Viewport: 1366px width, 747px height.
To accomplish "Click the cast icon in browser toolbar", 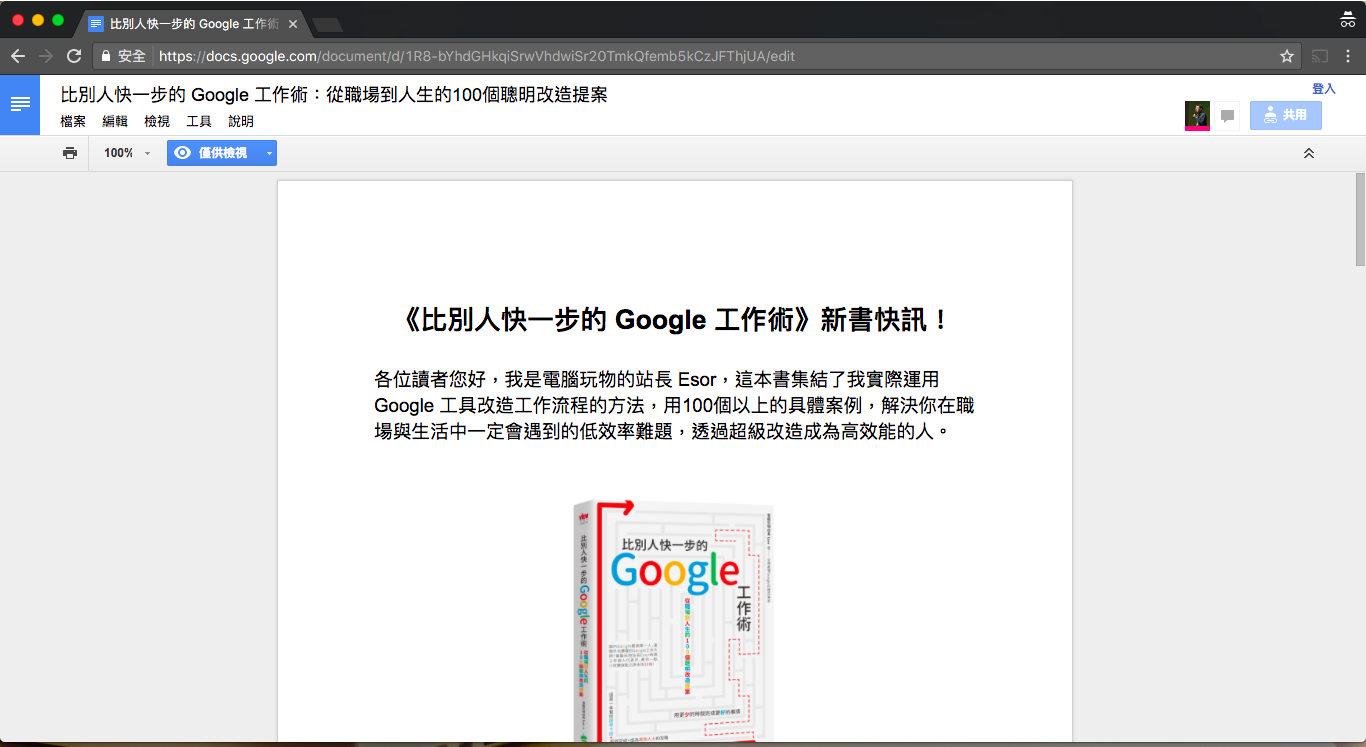I will click(1320, 56).
